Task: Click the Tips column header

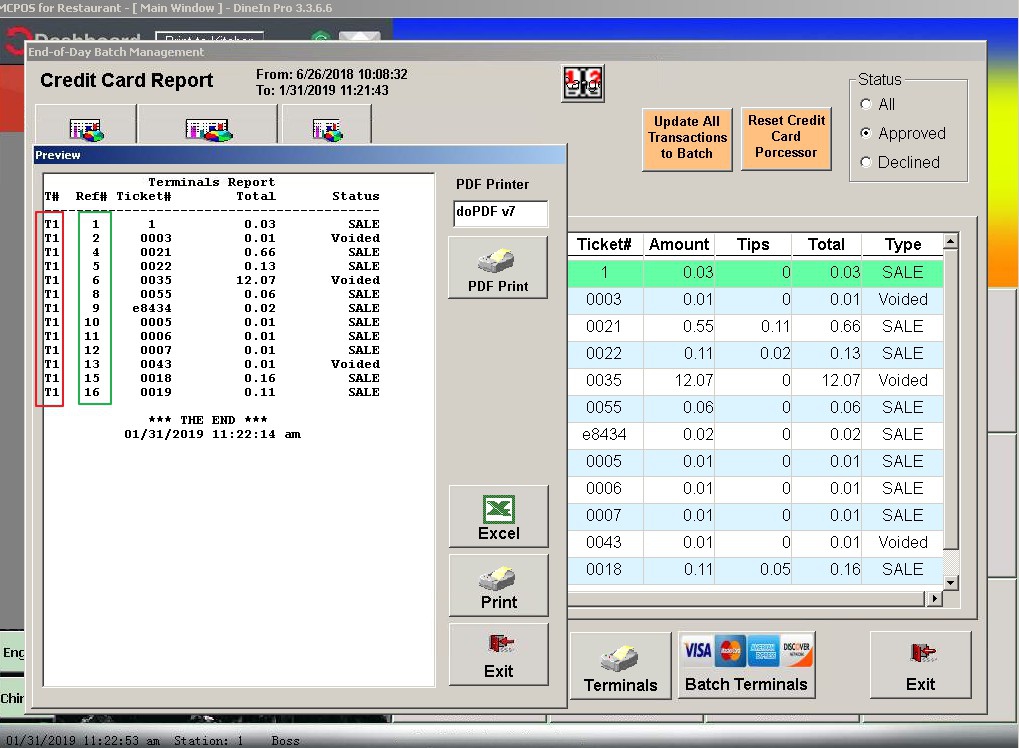Action: (x=753, y=244)
